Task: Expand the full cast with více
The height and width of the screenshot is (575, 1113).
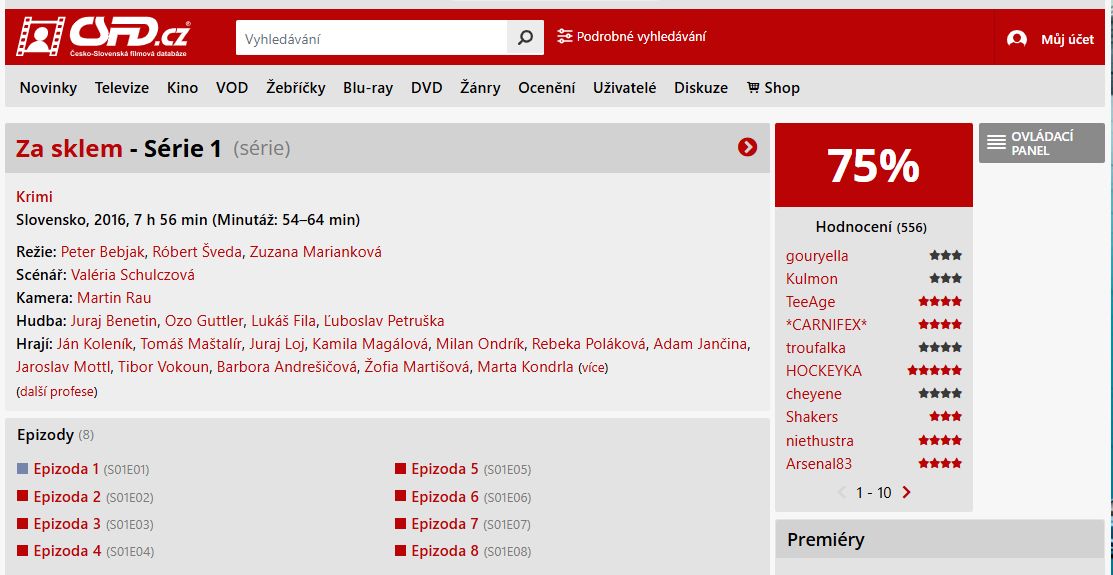Action: tap(594, 368)
